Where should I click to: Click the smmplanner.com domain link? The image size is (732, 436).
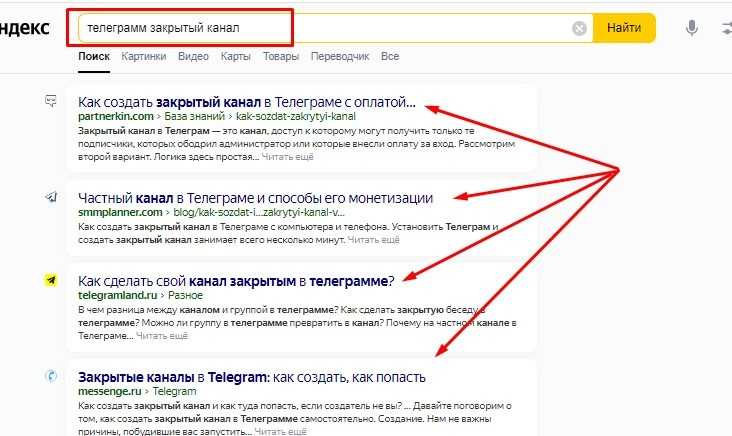point(120,212)
